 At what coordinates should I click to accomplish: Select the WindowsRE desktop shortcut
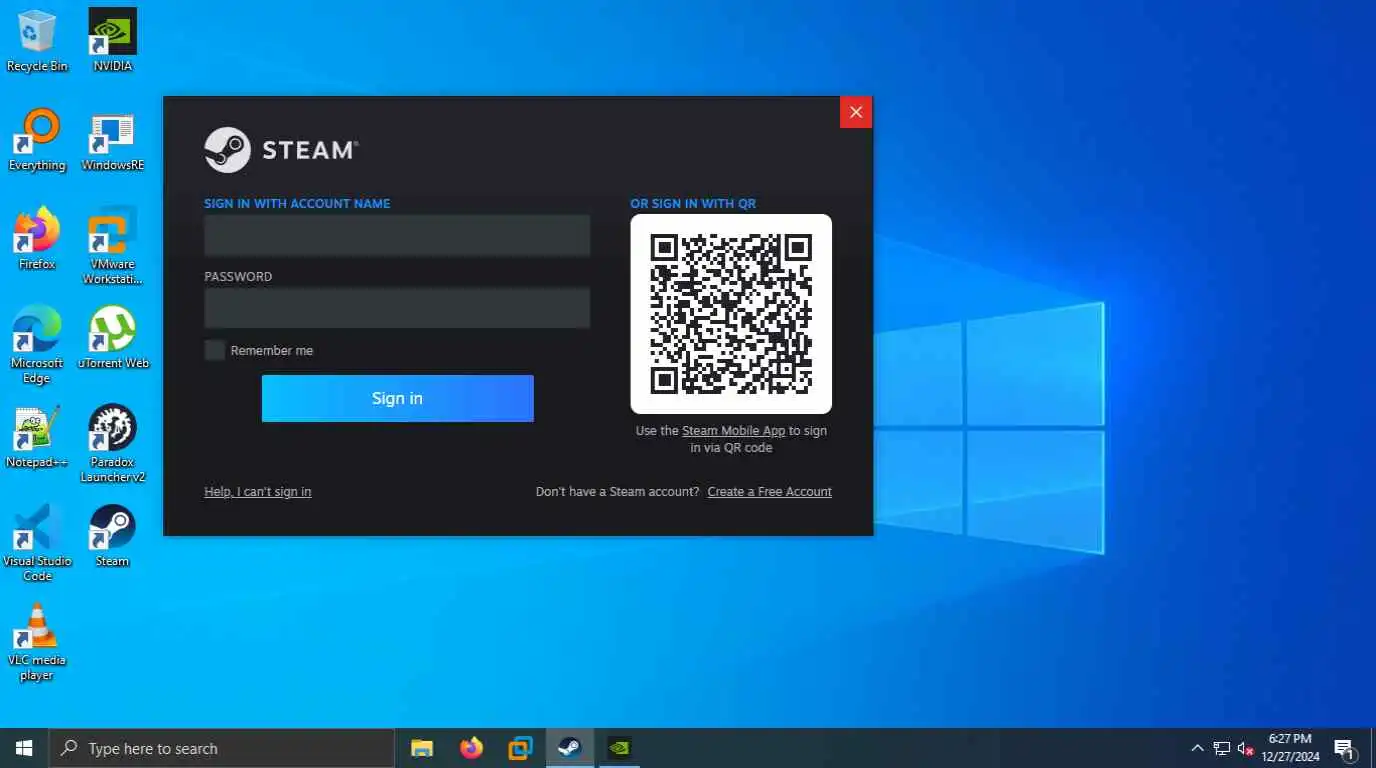[113, 140]
